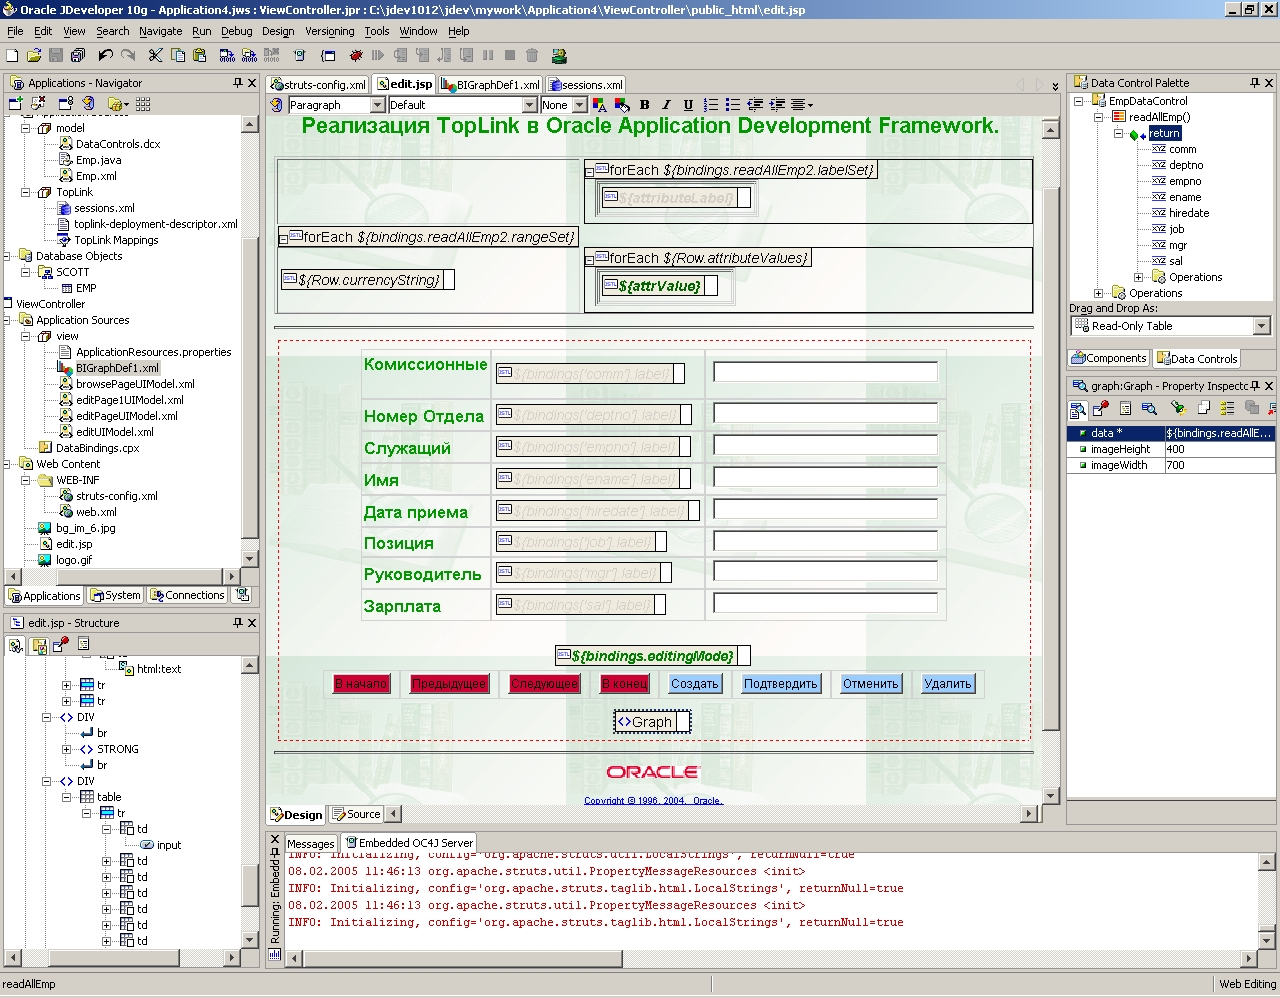
Task: Pin the Applications Navigator panel
Action: click(238, 83)
